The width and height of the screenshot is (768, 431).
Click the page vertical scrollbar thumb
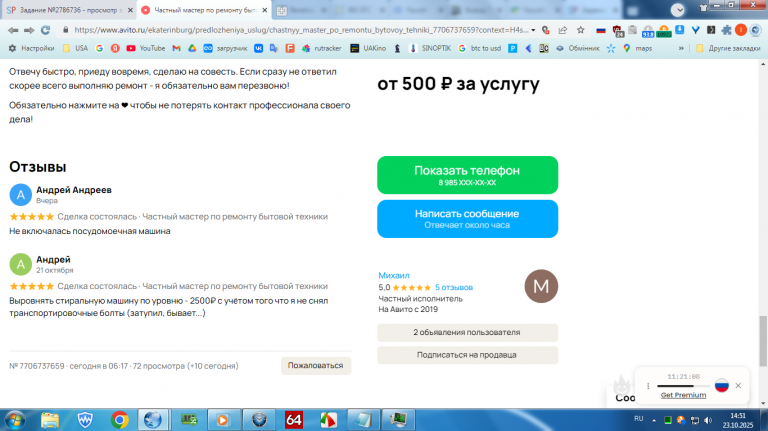[763, 341]
